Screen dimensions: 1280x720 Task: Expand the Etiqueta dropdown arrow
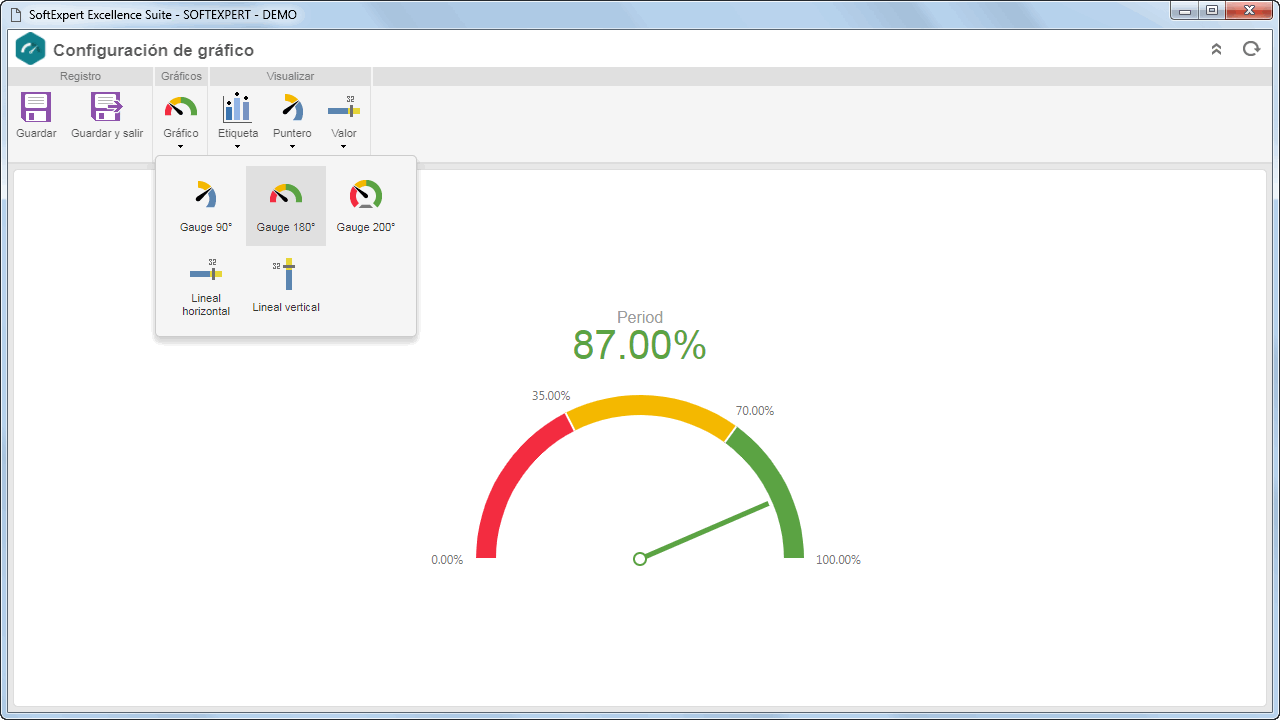tap(238, 147)
